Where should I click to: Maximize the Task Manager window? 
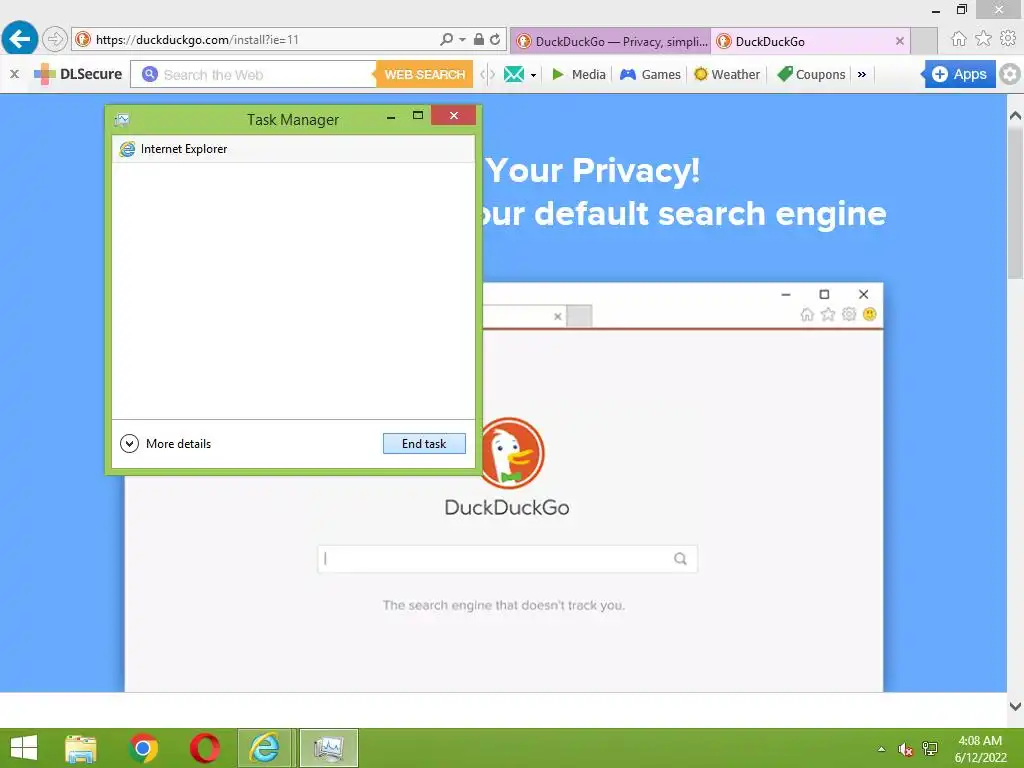418,116
